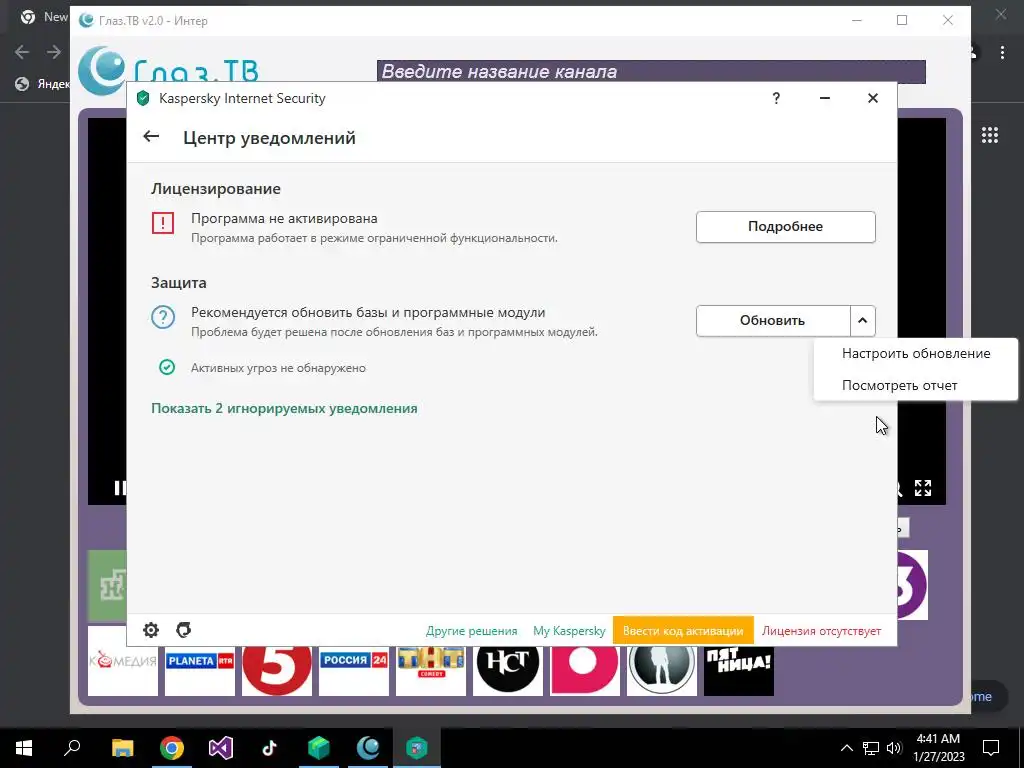Click the Подробнее button
1024x768 pixels.
point(786,227)
